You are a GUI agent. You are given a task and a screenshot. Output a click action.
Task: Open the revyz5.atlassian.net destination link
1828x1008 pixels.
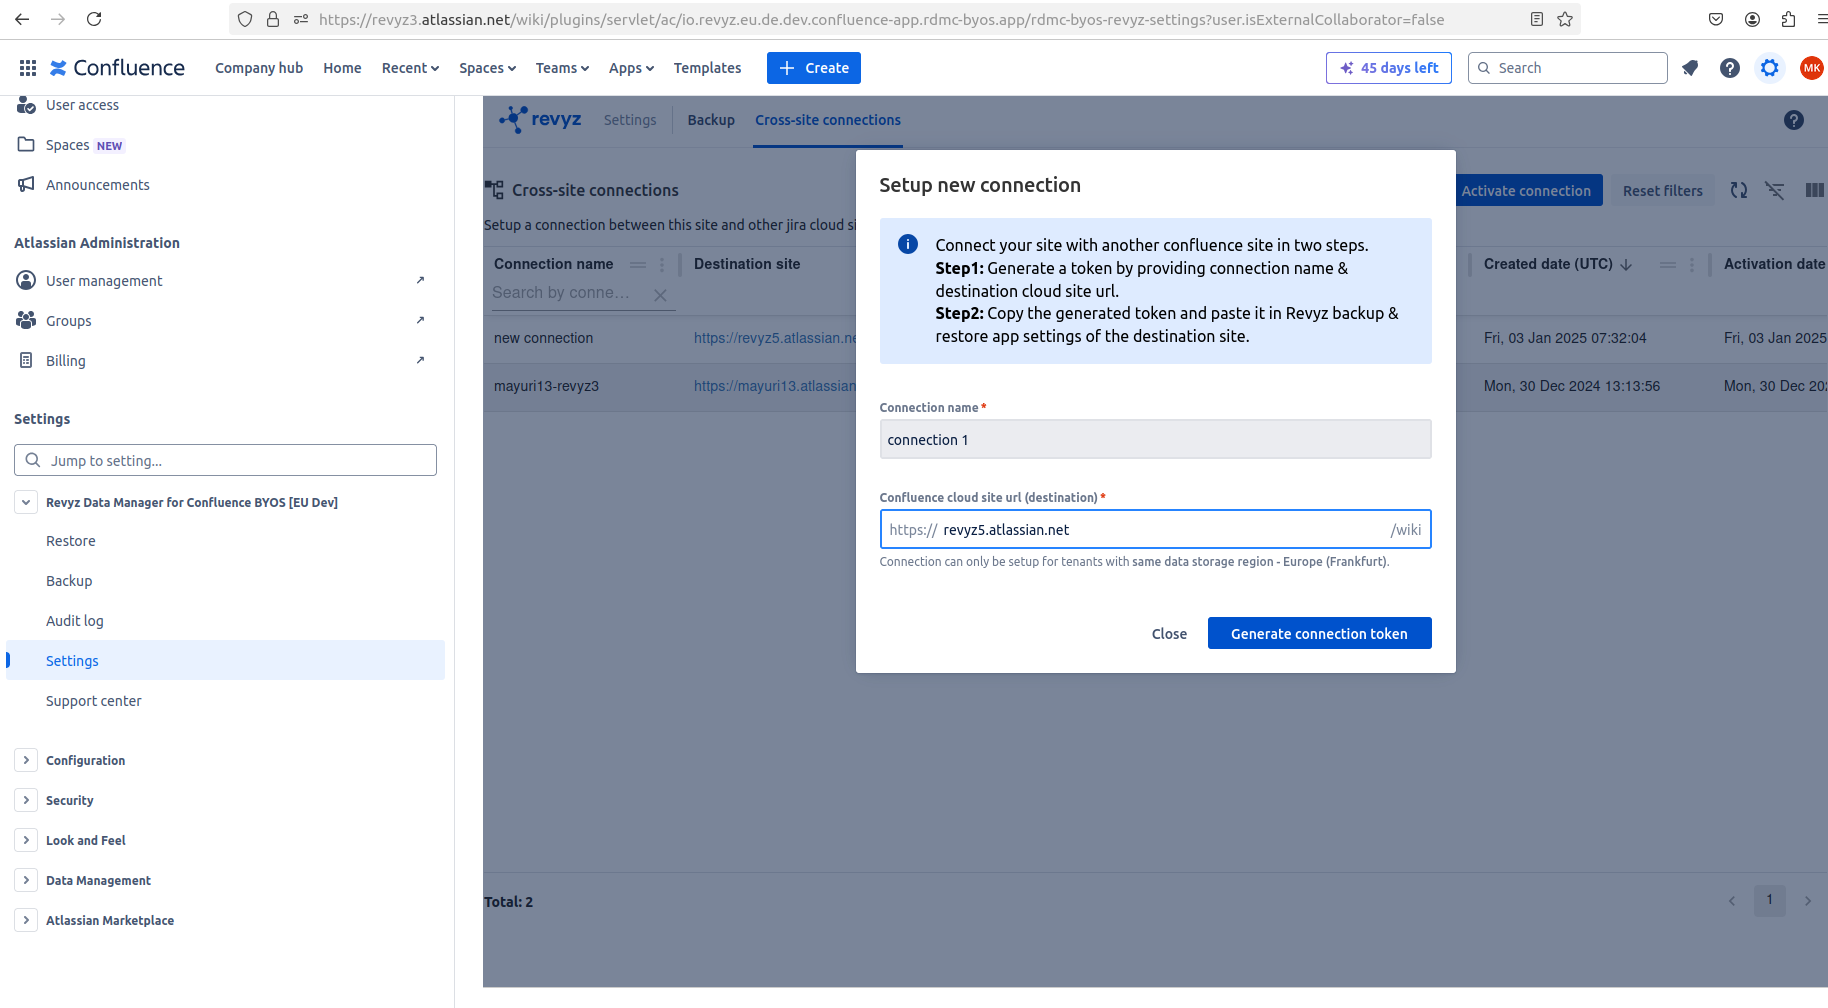(x=775, y=338)
